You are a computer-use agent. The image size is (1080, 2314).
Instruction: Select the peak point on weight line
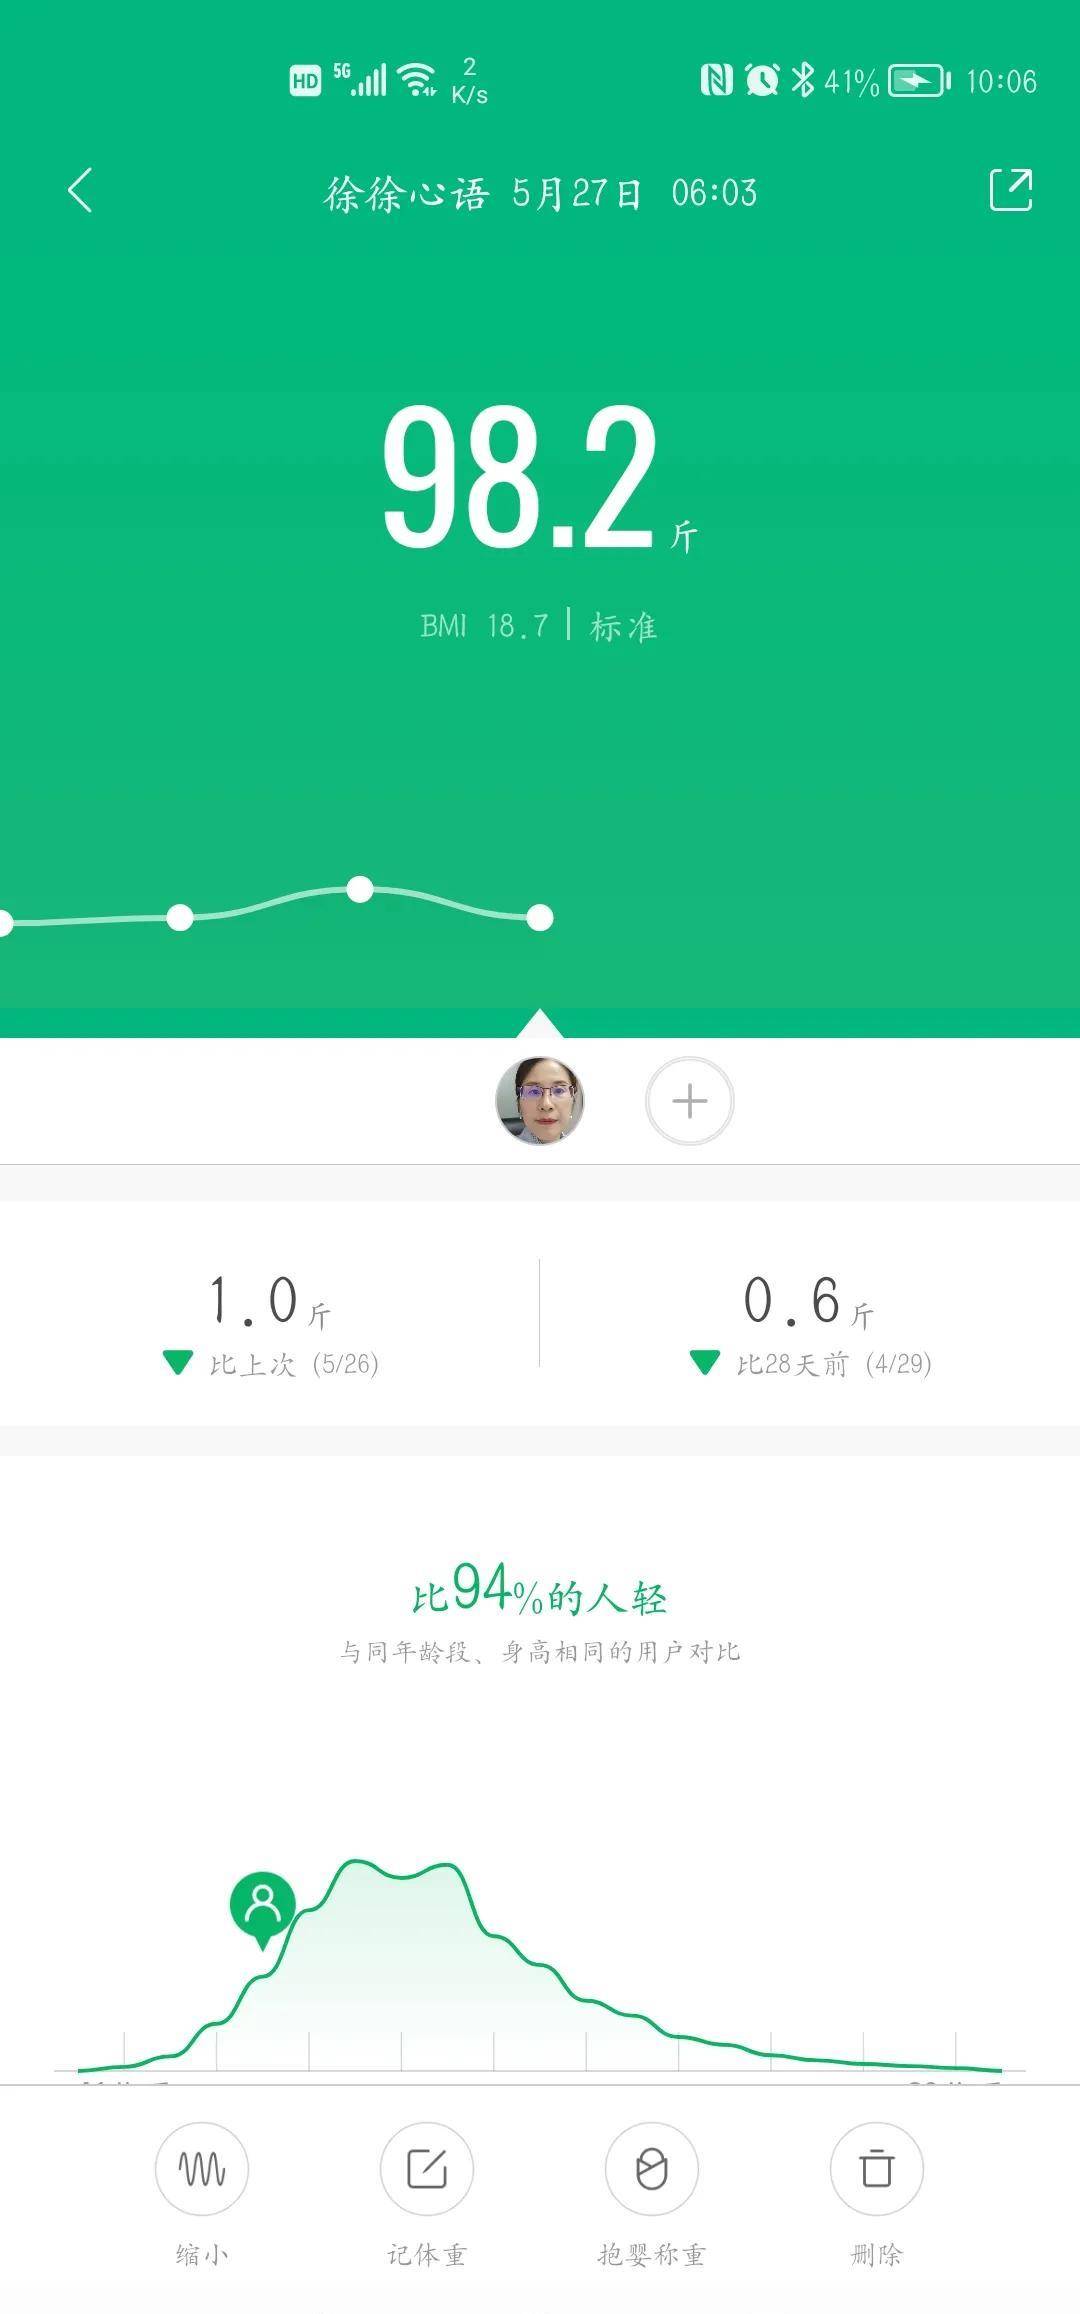[x=360, y=889]
